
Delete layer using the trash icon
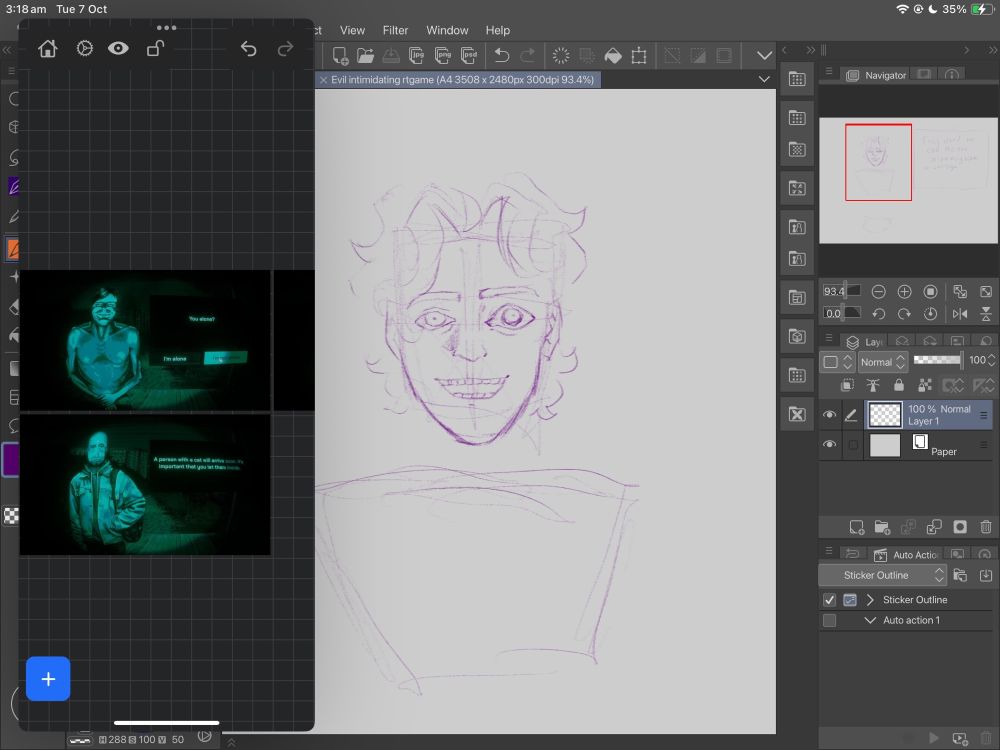point(986,527)
